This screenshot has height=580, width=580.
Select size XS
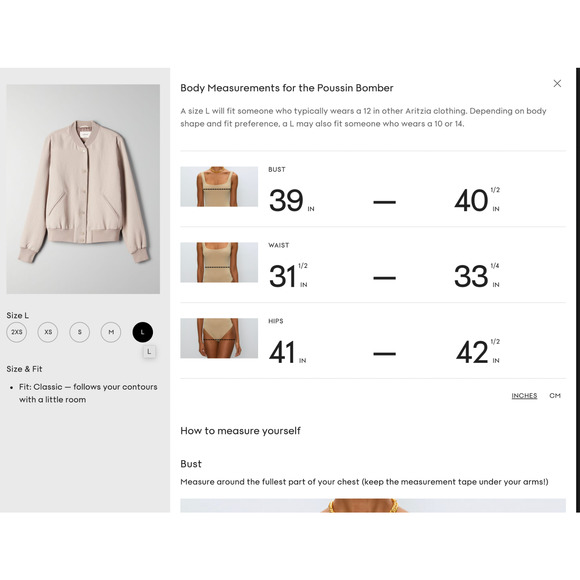pyautogui.click(x=48, y=332)
